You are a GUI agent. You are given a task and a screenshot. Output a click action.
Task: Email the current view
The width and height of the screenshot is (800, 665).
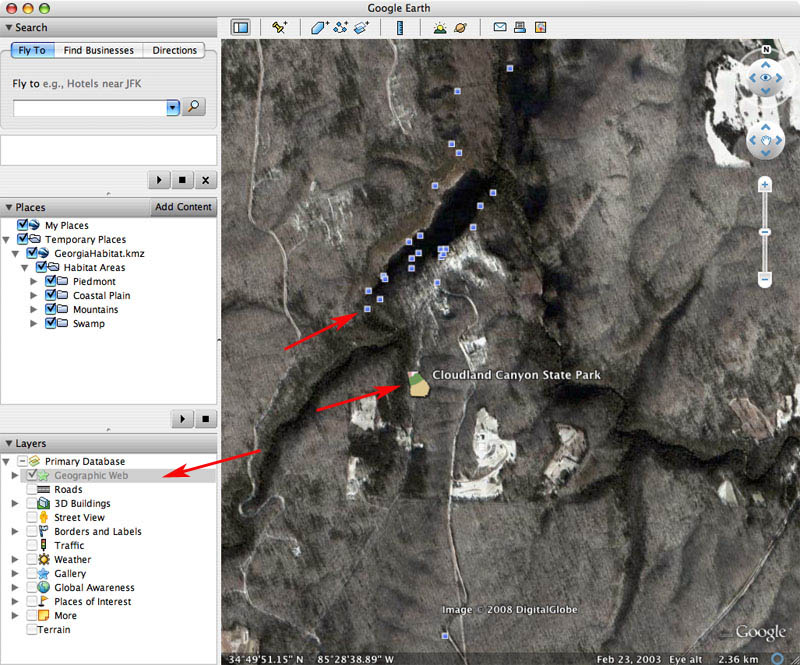(x=500, y=27)
